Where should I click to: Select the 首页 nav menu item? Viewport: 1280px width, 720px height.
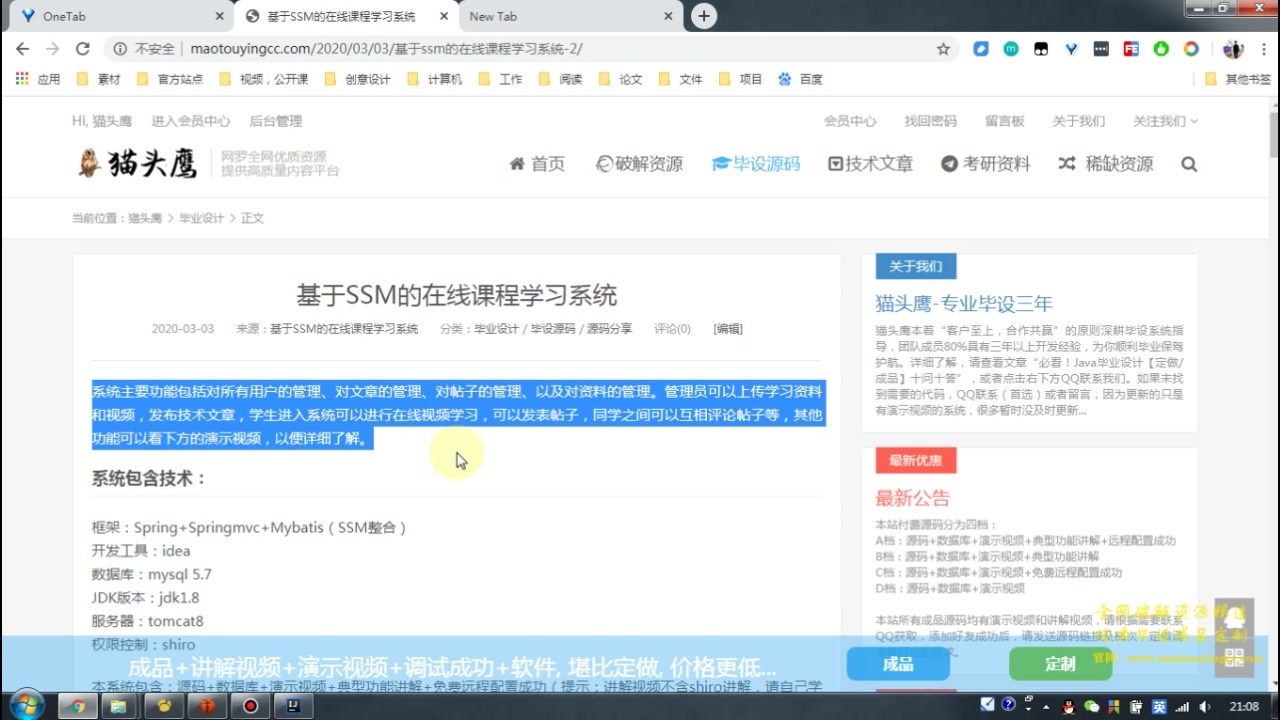[x=537, y=164]
